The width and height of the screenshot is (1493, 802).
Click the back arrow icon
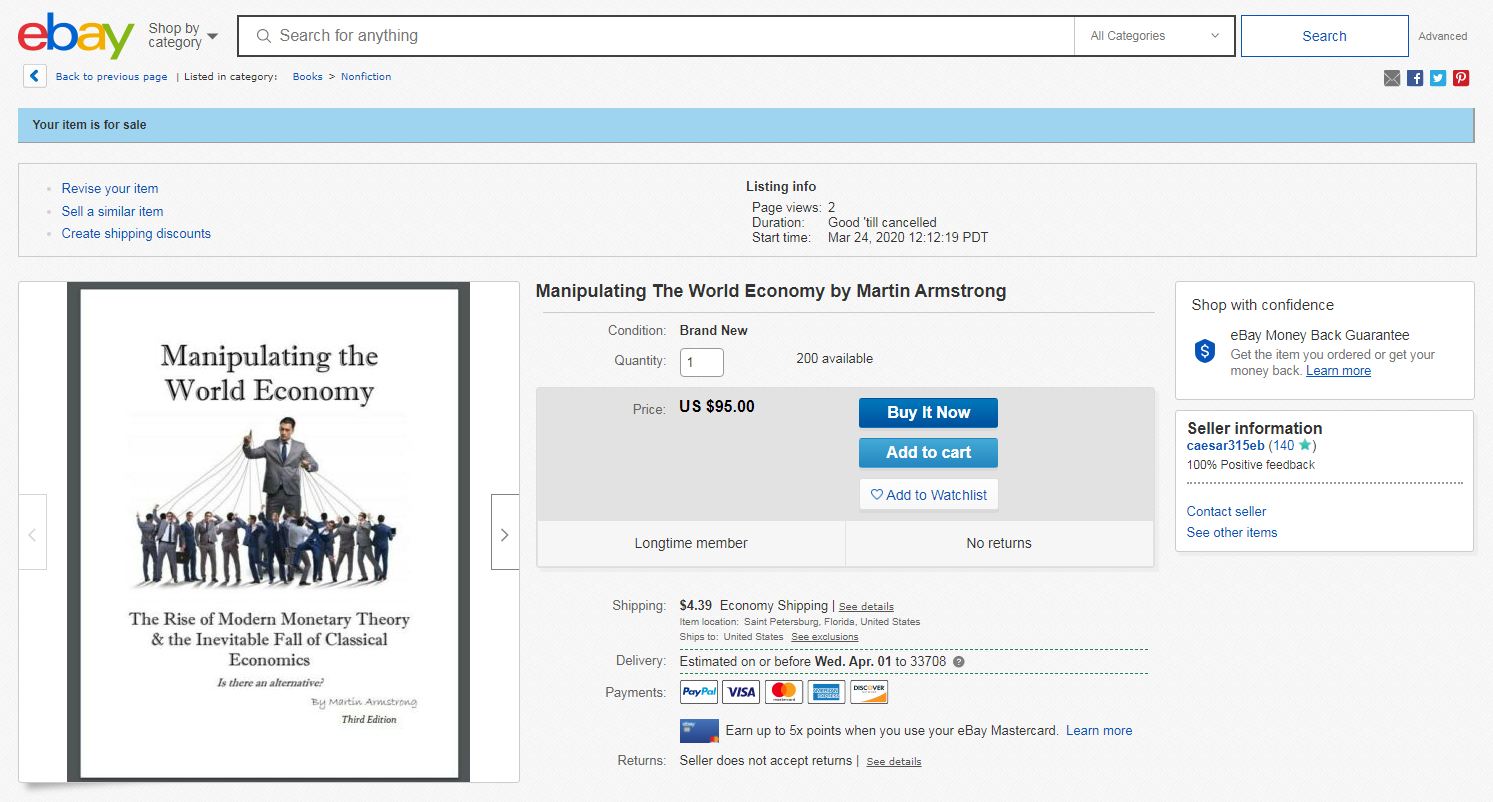pyautogui.click(x=35, y=76)
